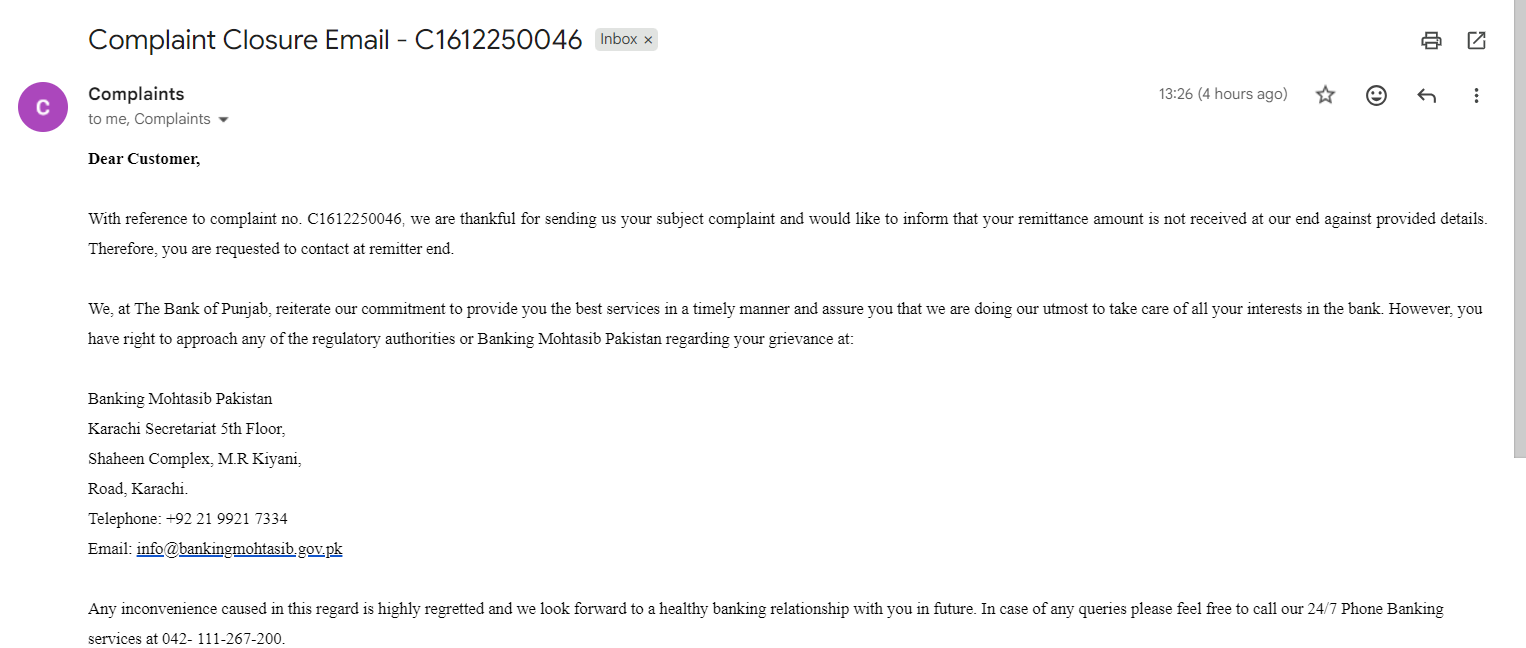Click the Inbox label tag
The height and width of the screenshot is (648, 1526).
coord(618,39)
